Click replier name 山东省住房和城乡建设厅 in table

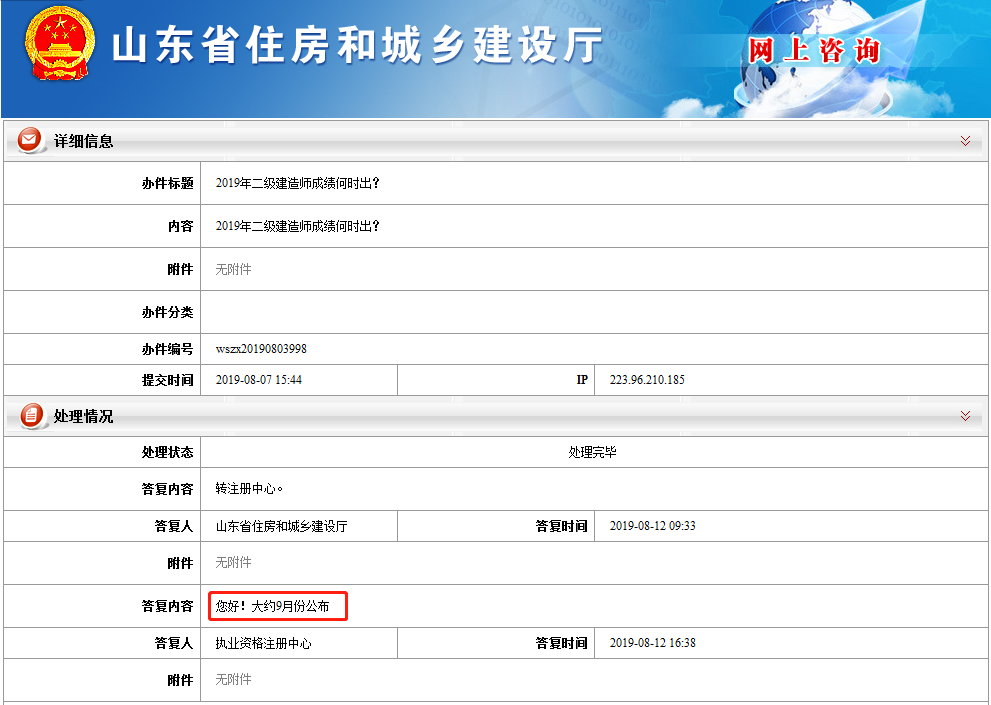pos(281,526)
